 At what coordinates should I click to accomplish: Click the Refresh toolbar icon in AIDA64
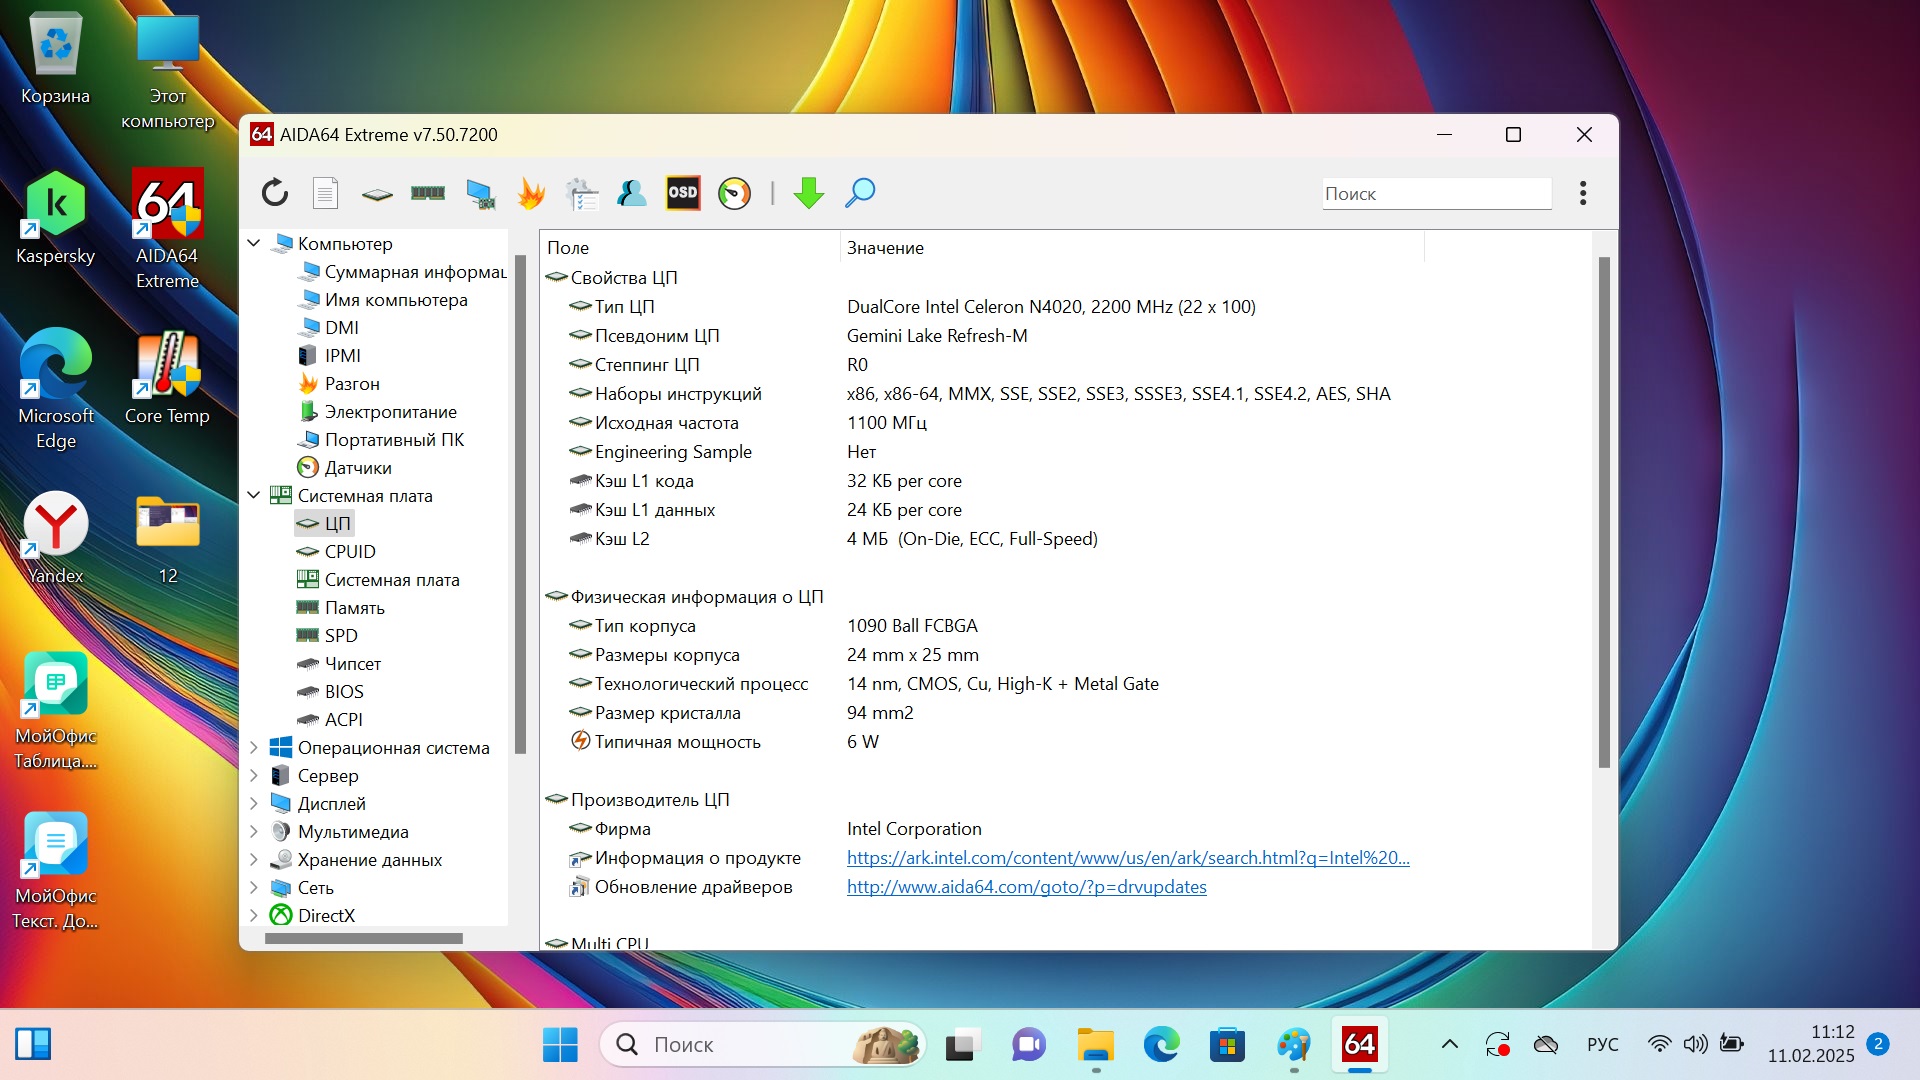[275, 193]
